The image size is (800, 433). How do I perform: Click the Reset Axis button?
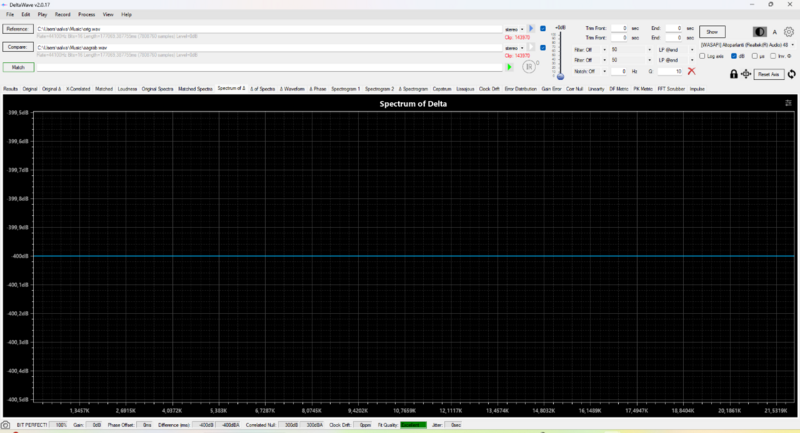point(768,74)
